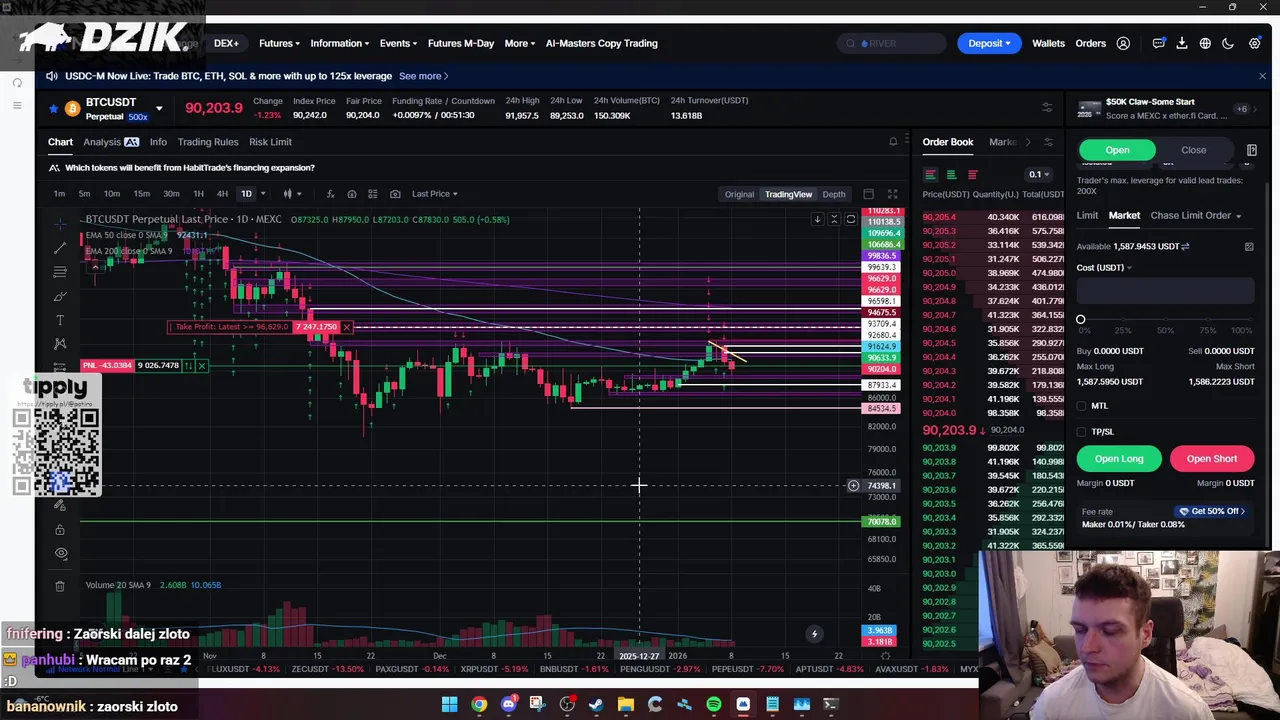Image resolution: width=1280 pixels, height=720 pixels.
Task: Take a chart snapshot with camera icon
Action: 395,194
